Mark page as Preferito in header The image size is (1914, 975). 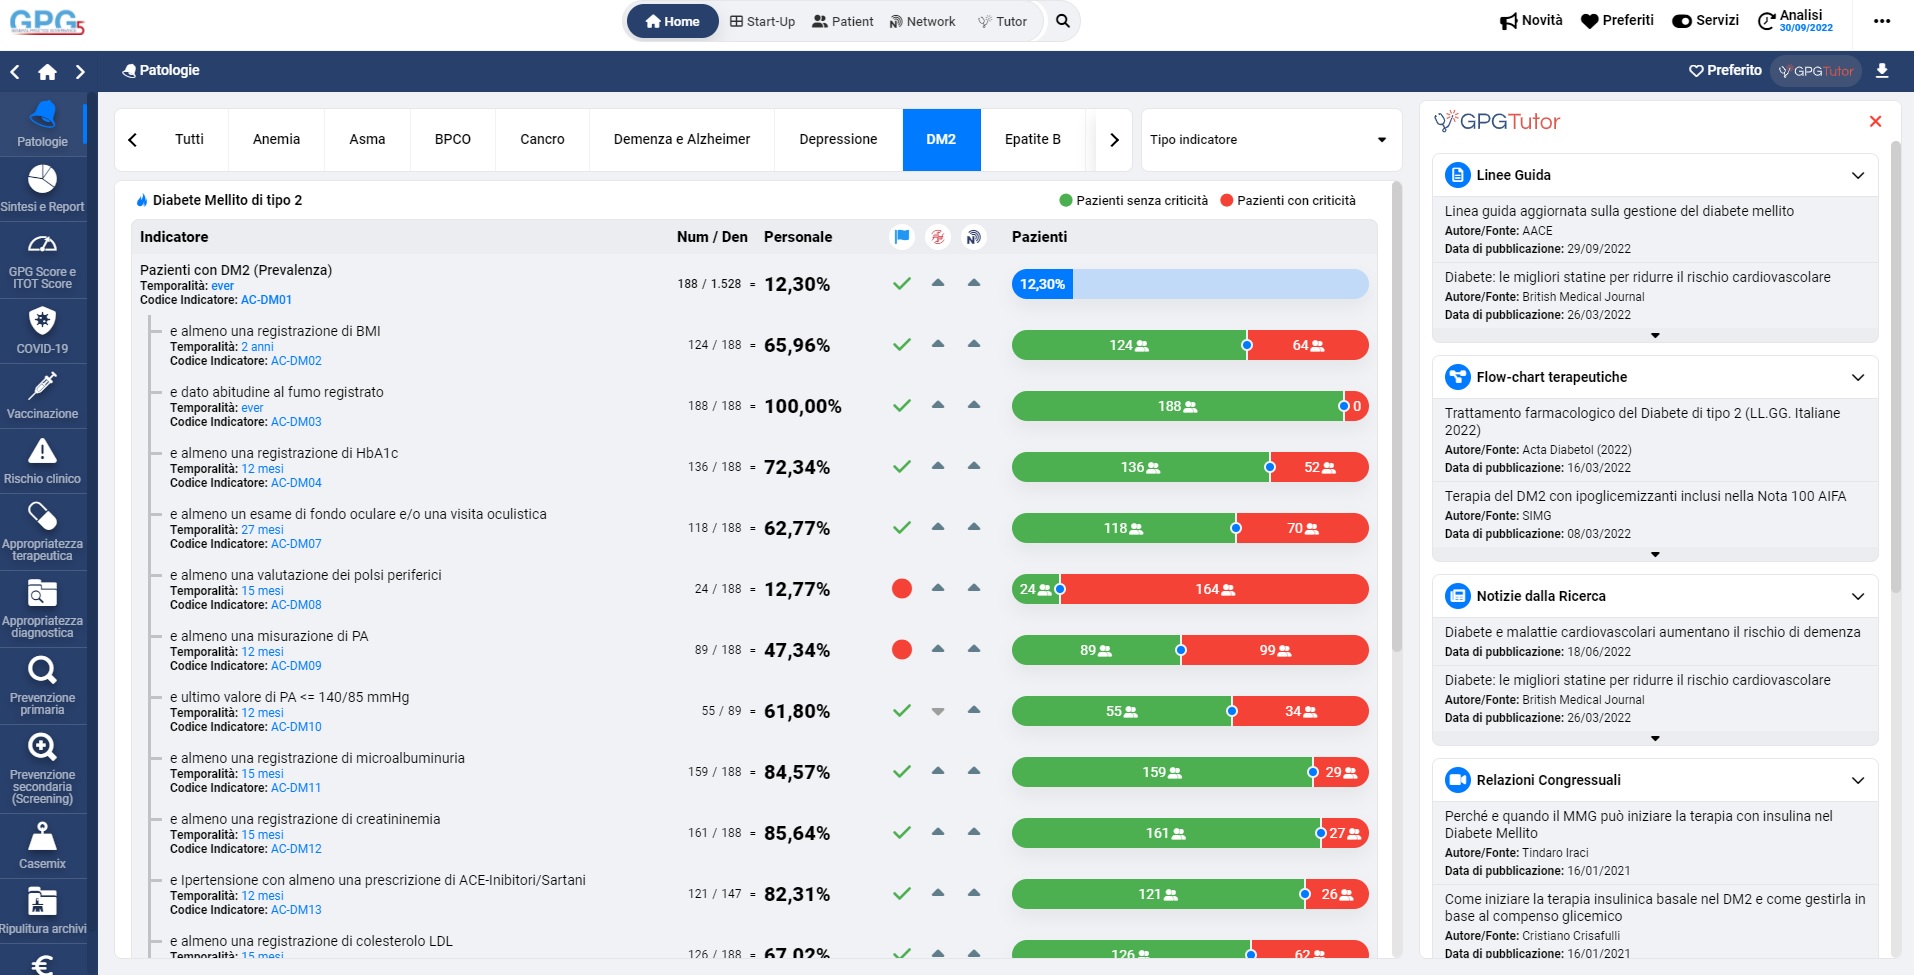tap(1725, 71)
